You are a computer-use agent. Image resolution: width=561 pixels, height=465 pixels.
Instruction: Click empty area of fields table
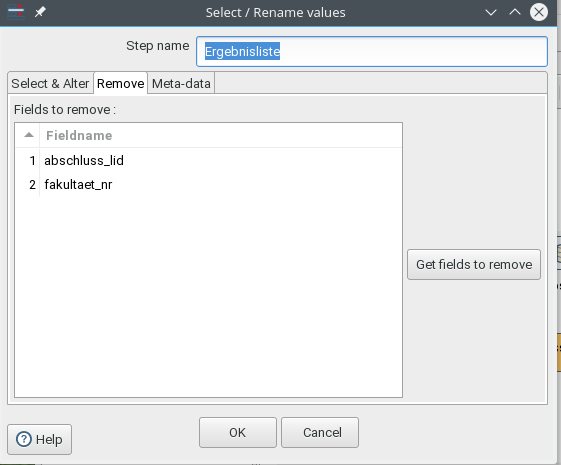(x=209, y=297)
